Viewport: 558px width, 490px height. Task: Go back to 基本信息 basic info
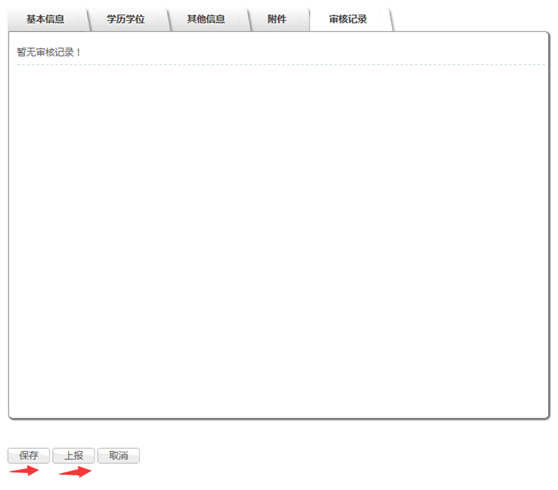coord(46,19)
